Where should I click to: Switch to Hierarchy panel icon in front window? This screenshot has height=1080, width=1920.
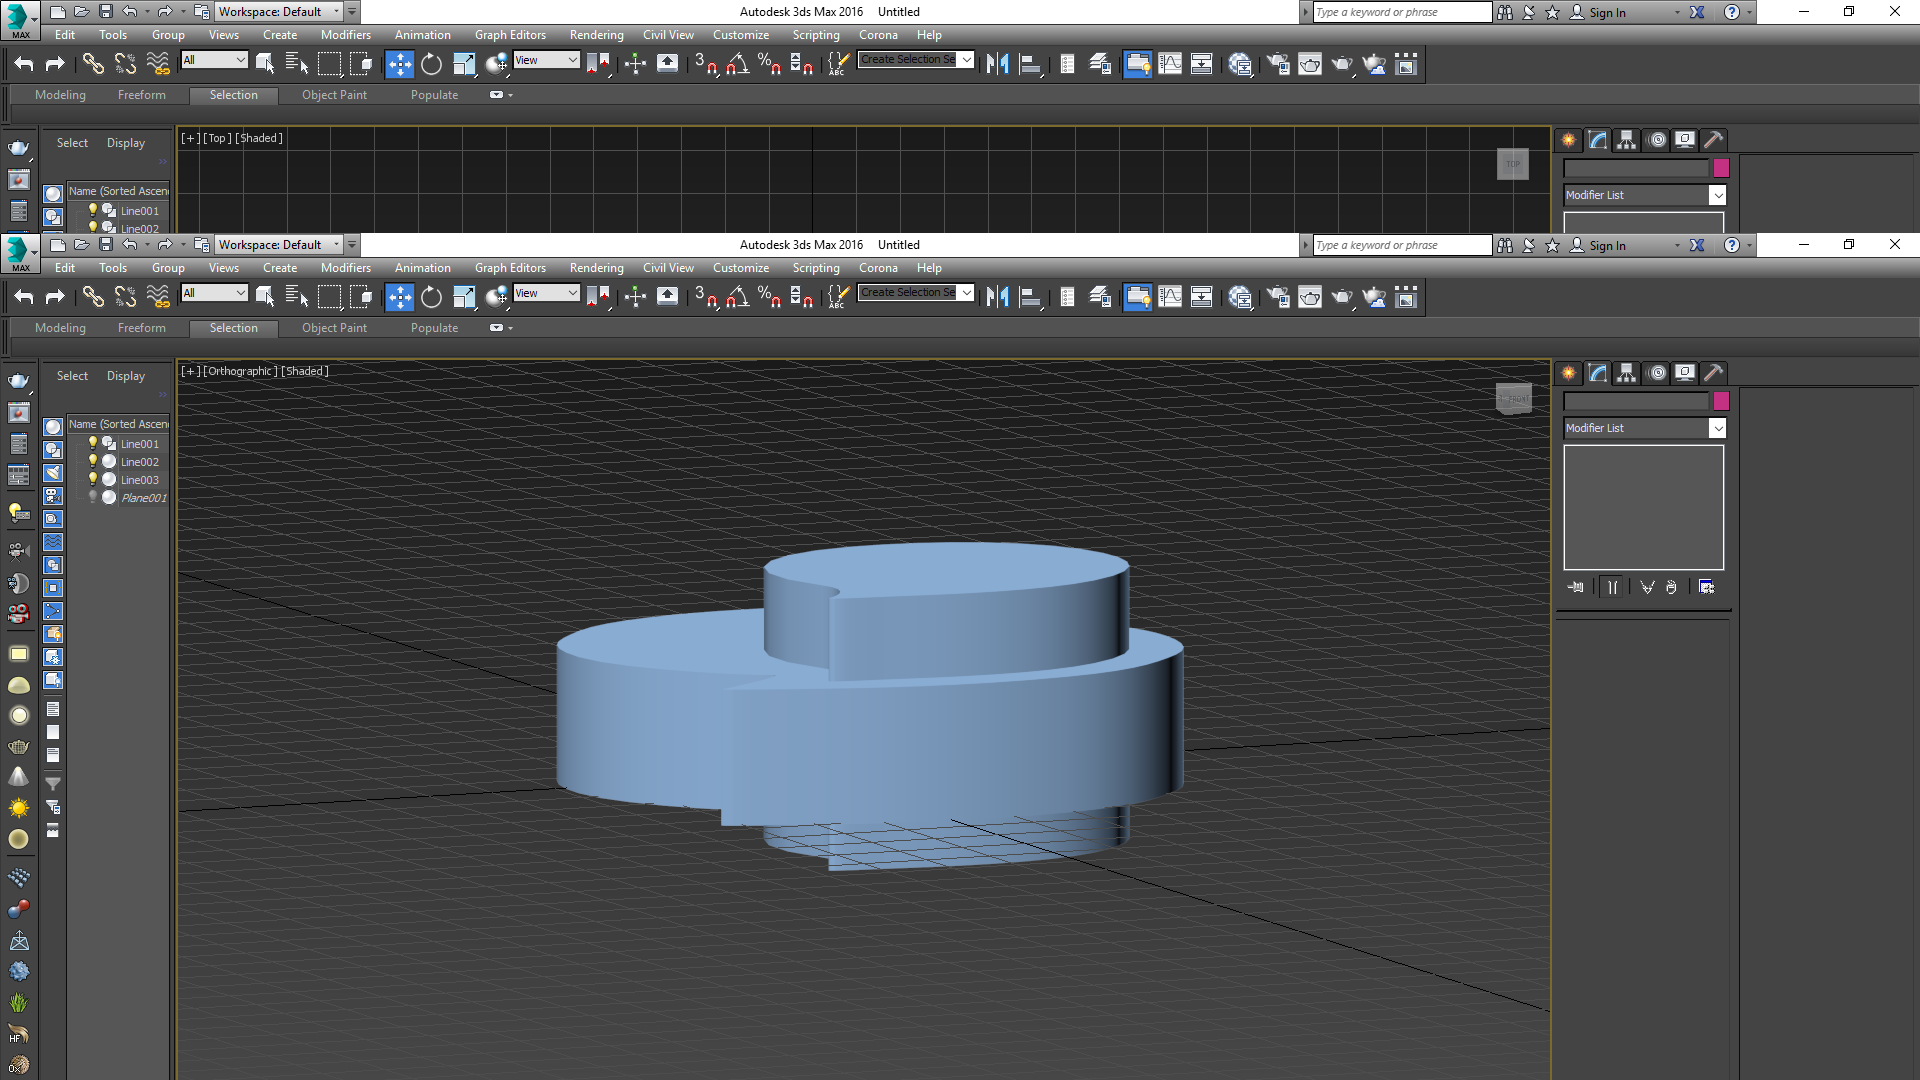(1627, 373)
